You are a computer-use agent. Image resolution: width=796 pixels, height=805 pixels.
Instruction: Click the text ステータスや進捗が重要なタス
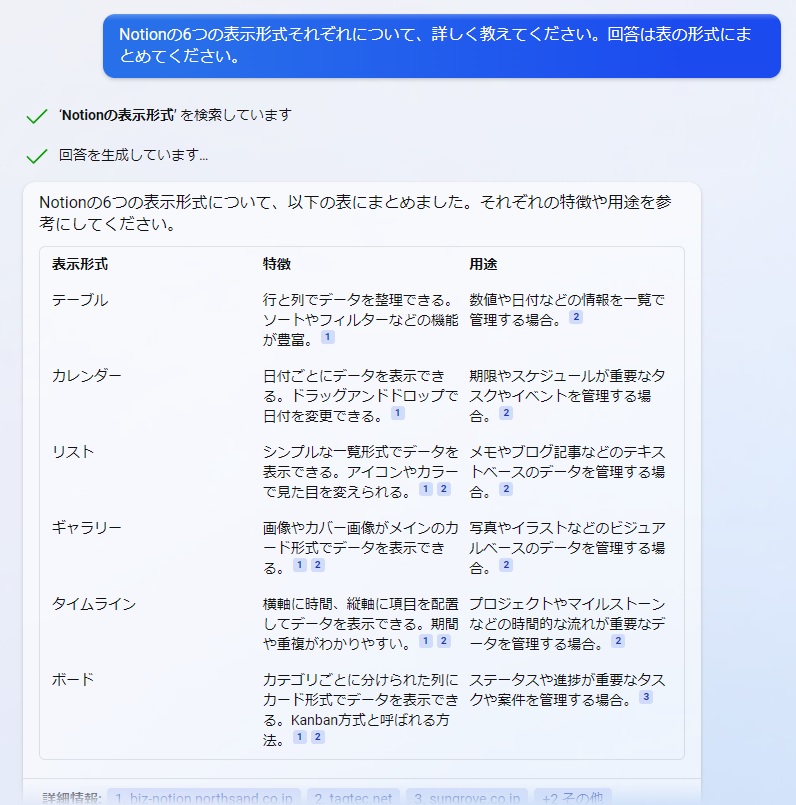[567, 680]
